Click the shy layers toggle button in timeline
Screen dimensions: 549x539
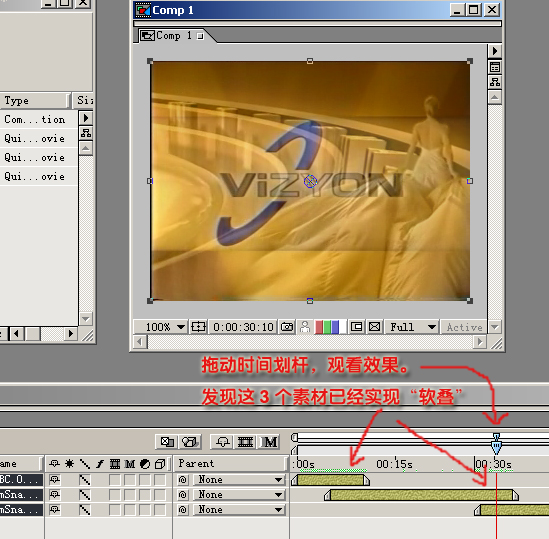(222, 442)
